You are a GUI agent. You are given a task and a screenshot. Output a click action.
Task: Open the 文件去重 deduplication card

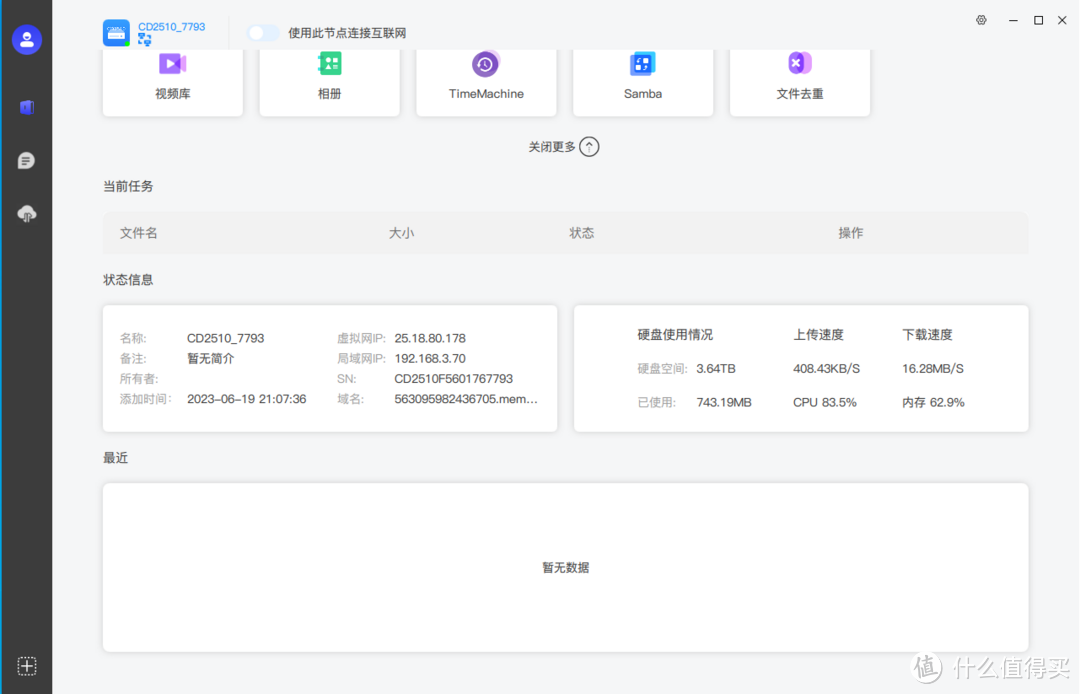pos(800,82)
